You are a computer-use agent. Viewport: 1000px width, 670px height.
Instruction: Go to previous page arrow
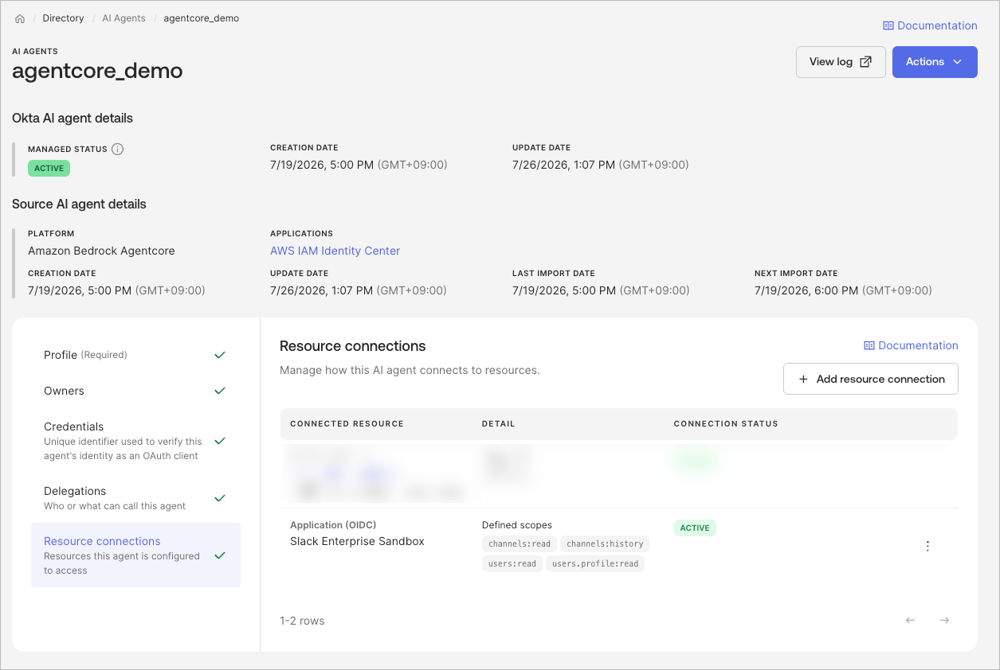click(910, 620)
